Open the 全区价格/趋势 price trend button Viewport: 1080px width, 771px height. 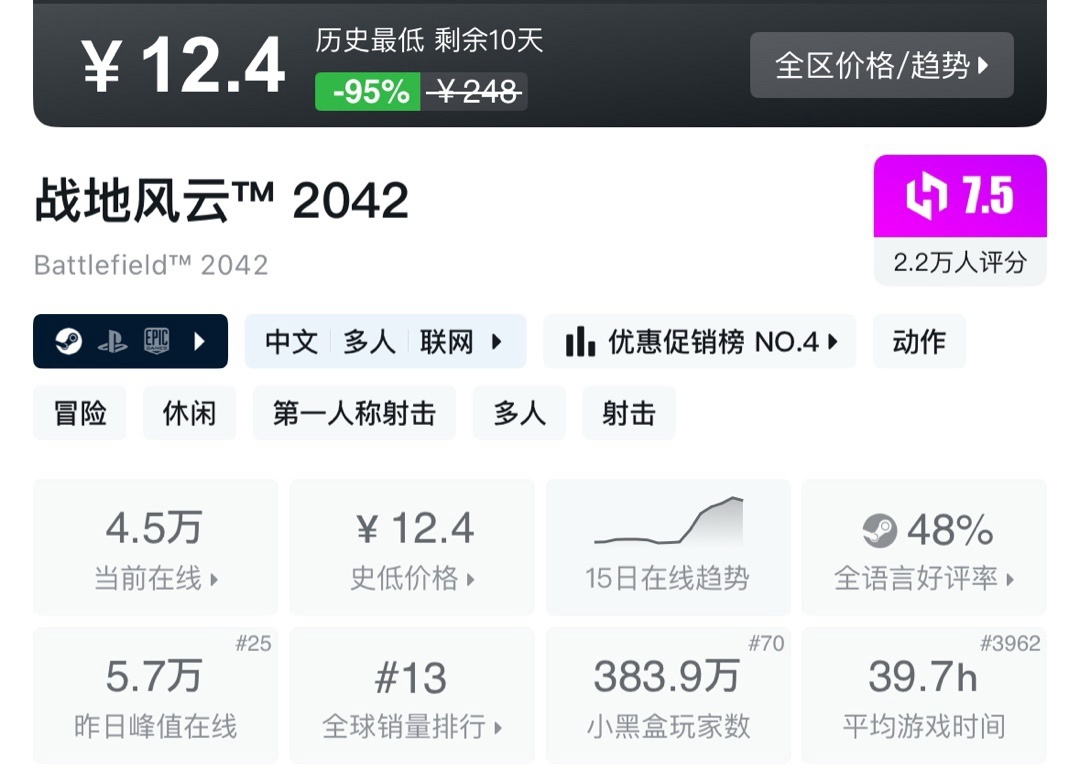(882, 65)
